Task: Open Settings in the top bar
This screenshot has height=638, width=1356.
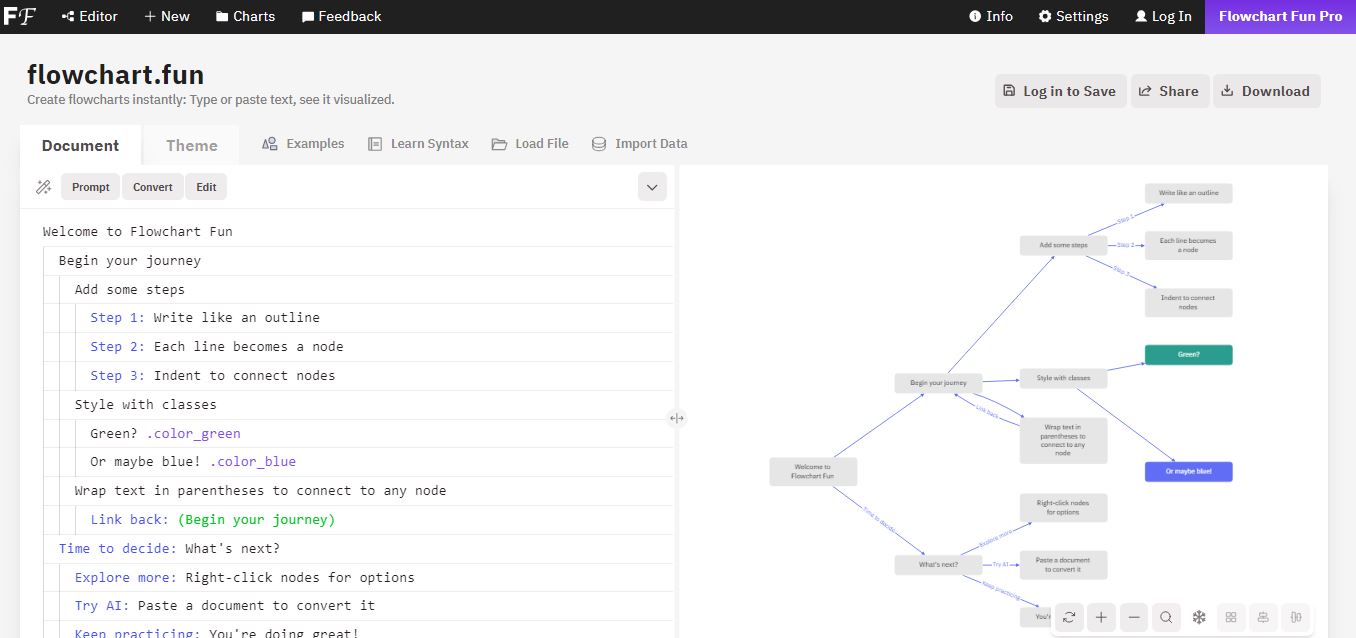Action: click(x=1073, y=16)
